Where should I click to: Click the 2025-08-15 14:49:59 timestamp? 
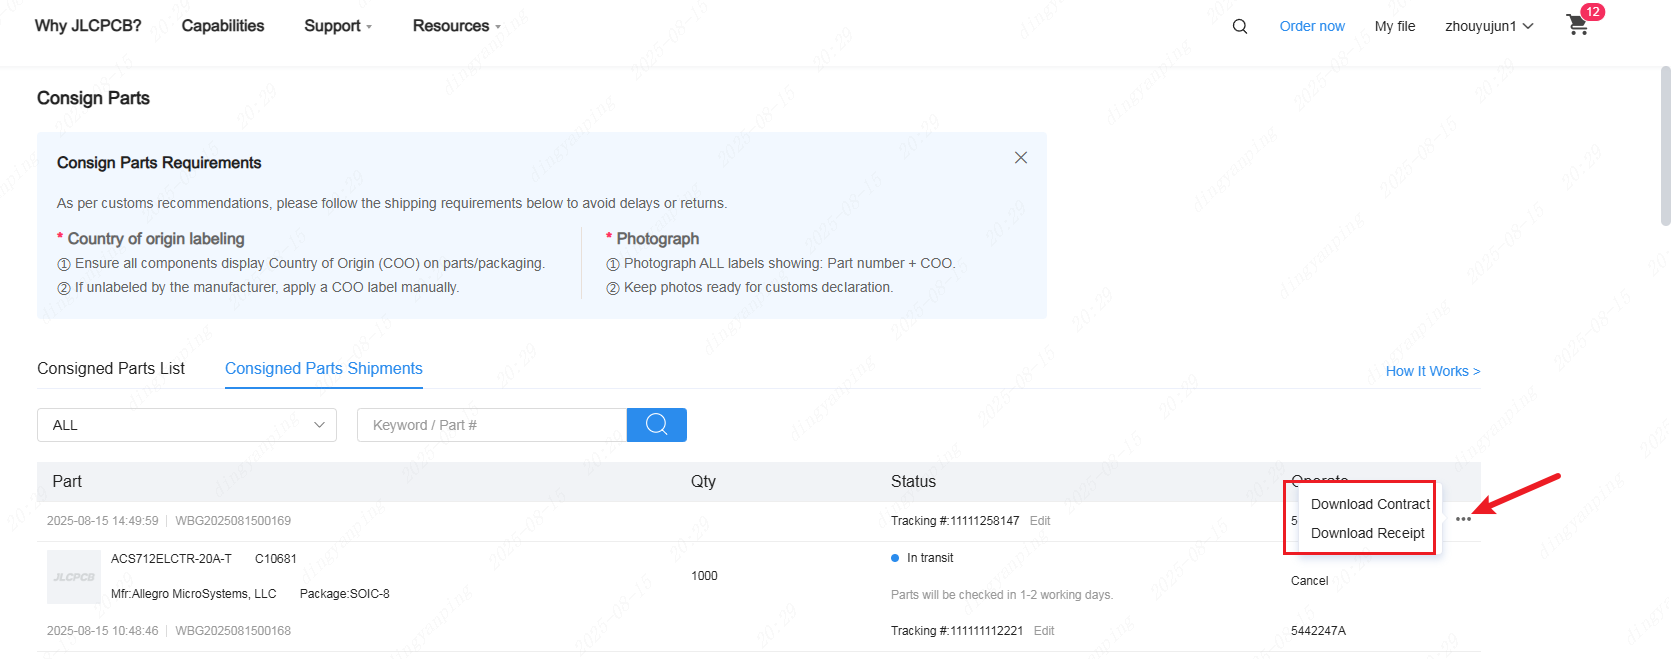click(103, 521)
